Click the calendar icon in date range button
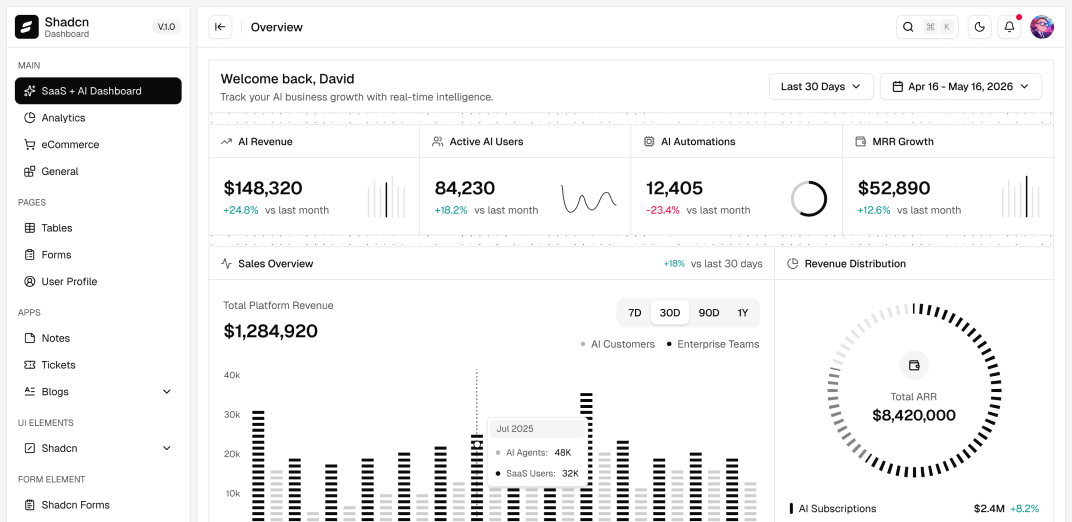The width and height of the screenshot is (1072, 522). 898,87
